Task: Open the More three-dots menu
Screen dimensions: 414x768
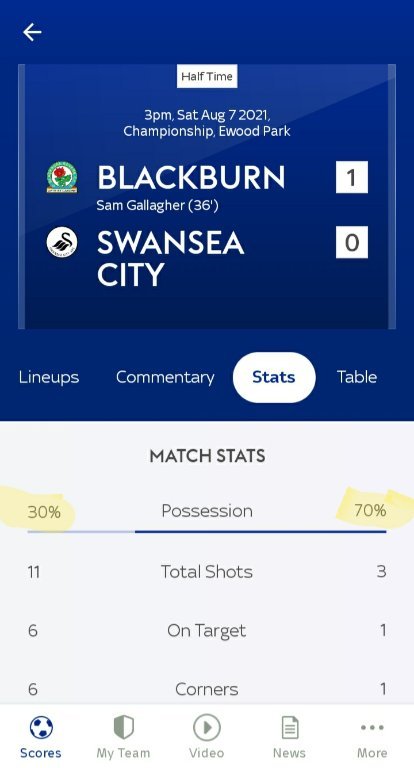Action: click(x=372, y=727)
